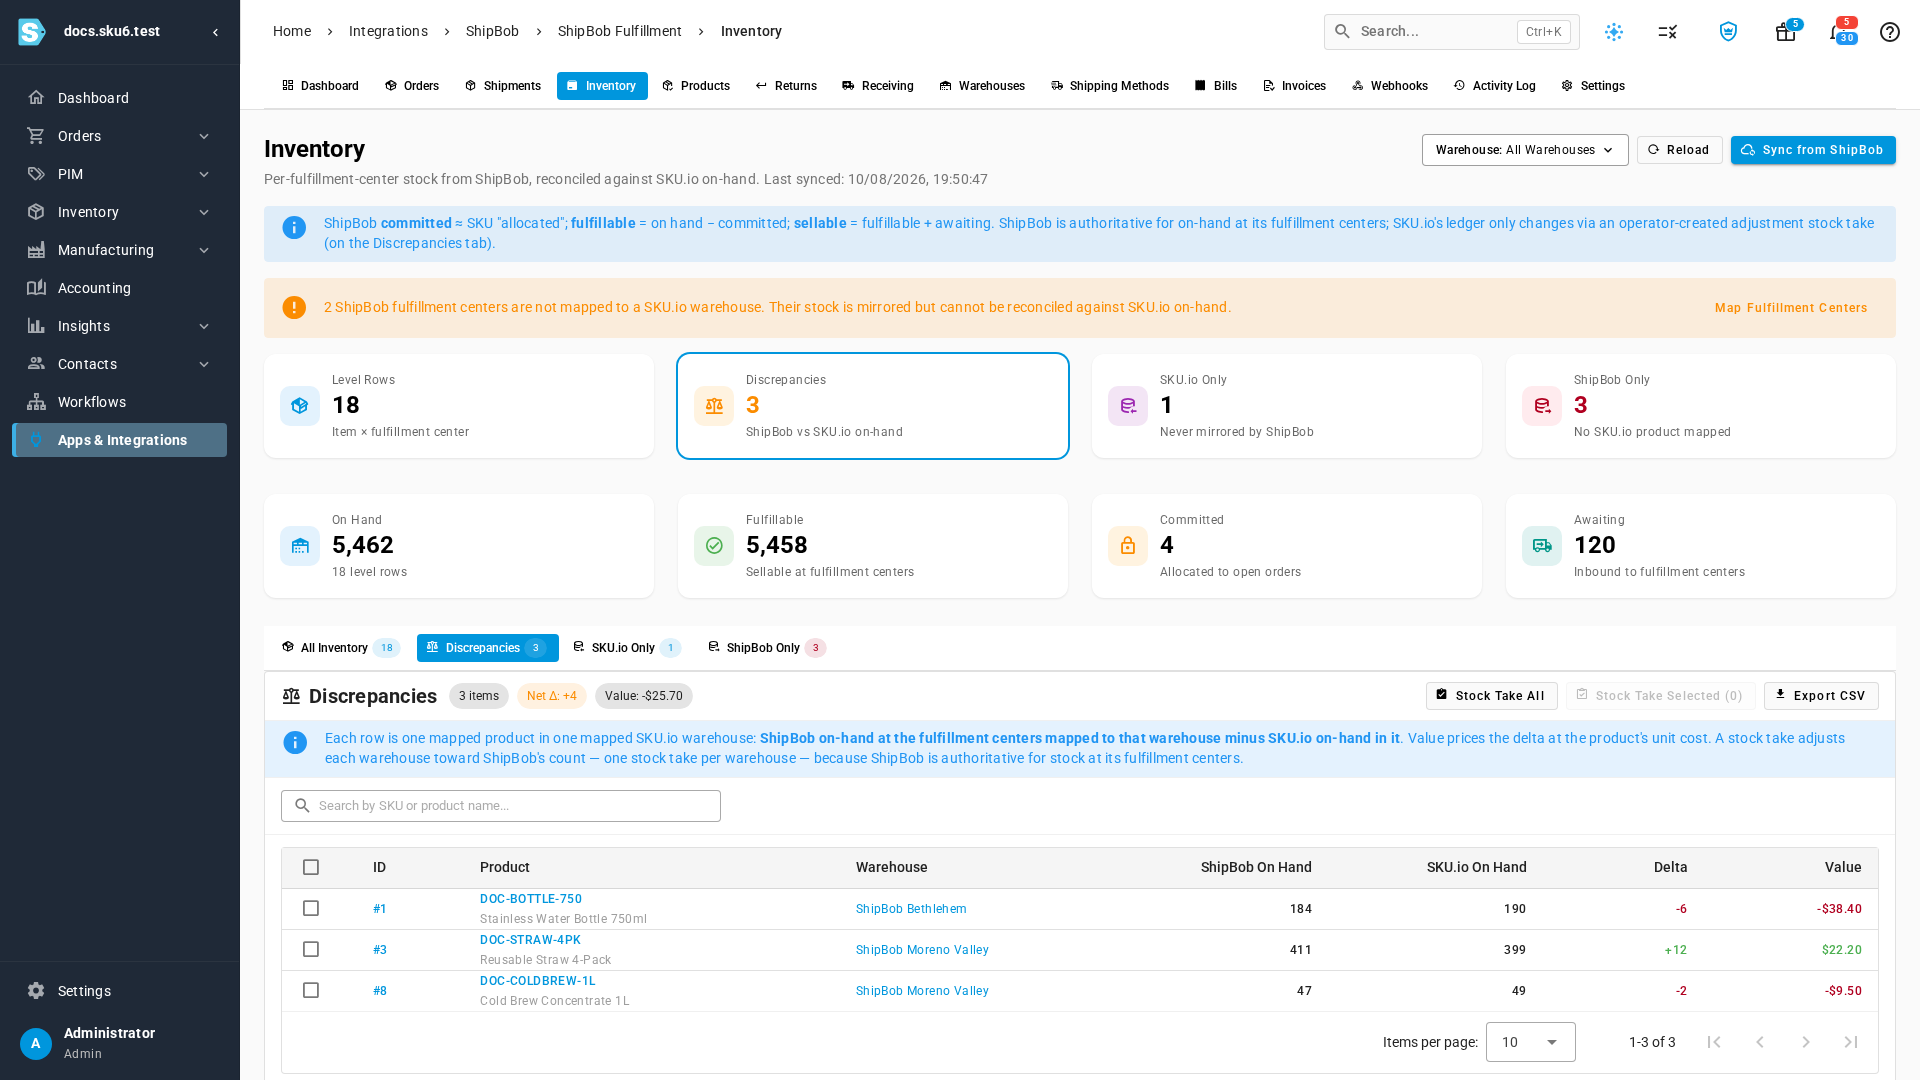The height and width of the screenshot is (1080, 1920).
Task: Open the Warehouse: All Warehouses dropdown
Action: point(1525,150)
